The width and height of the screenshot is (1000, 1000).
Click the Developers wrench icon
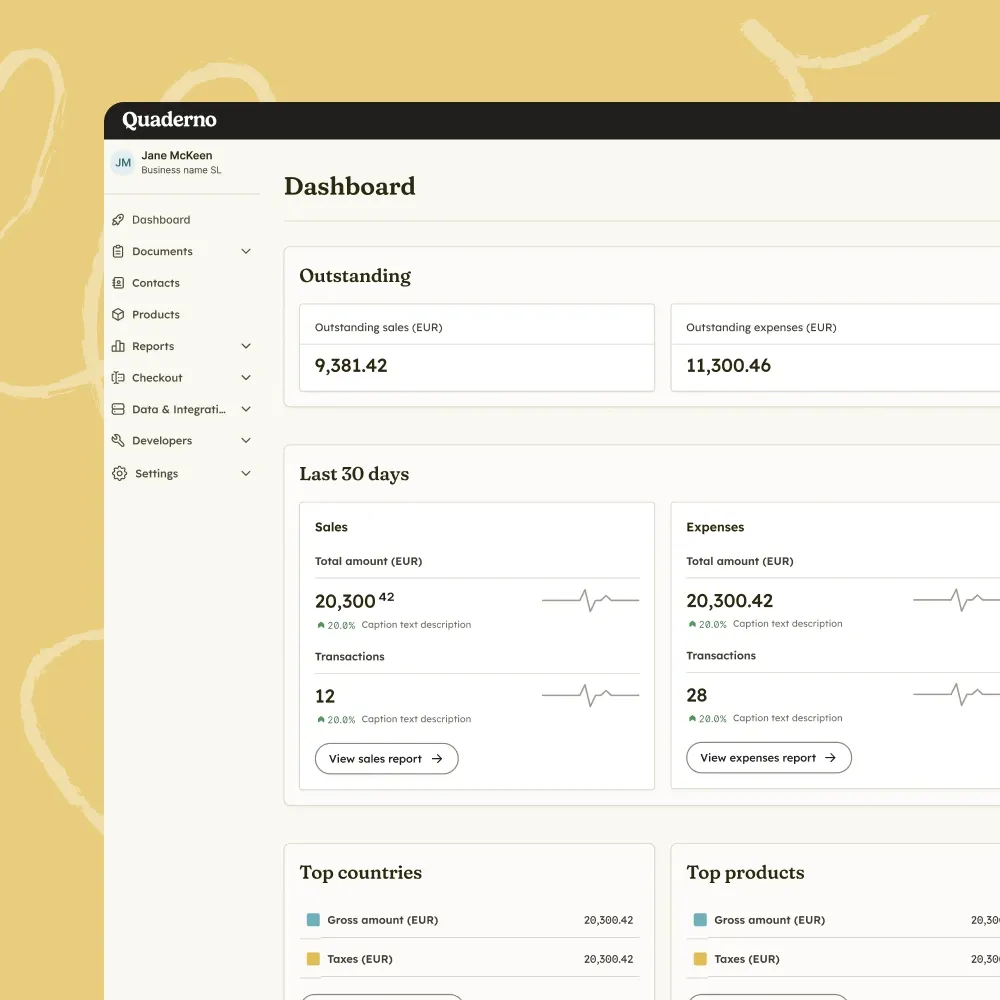[x=119, y=440]
